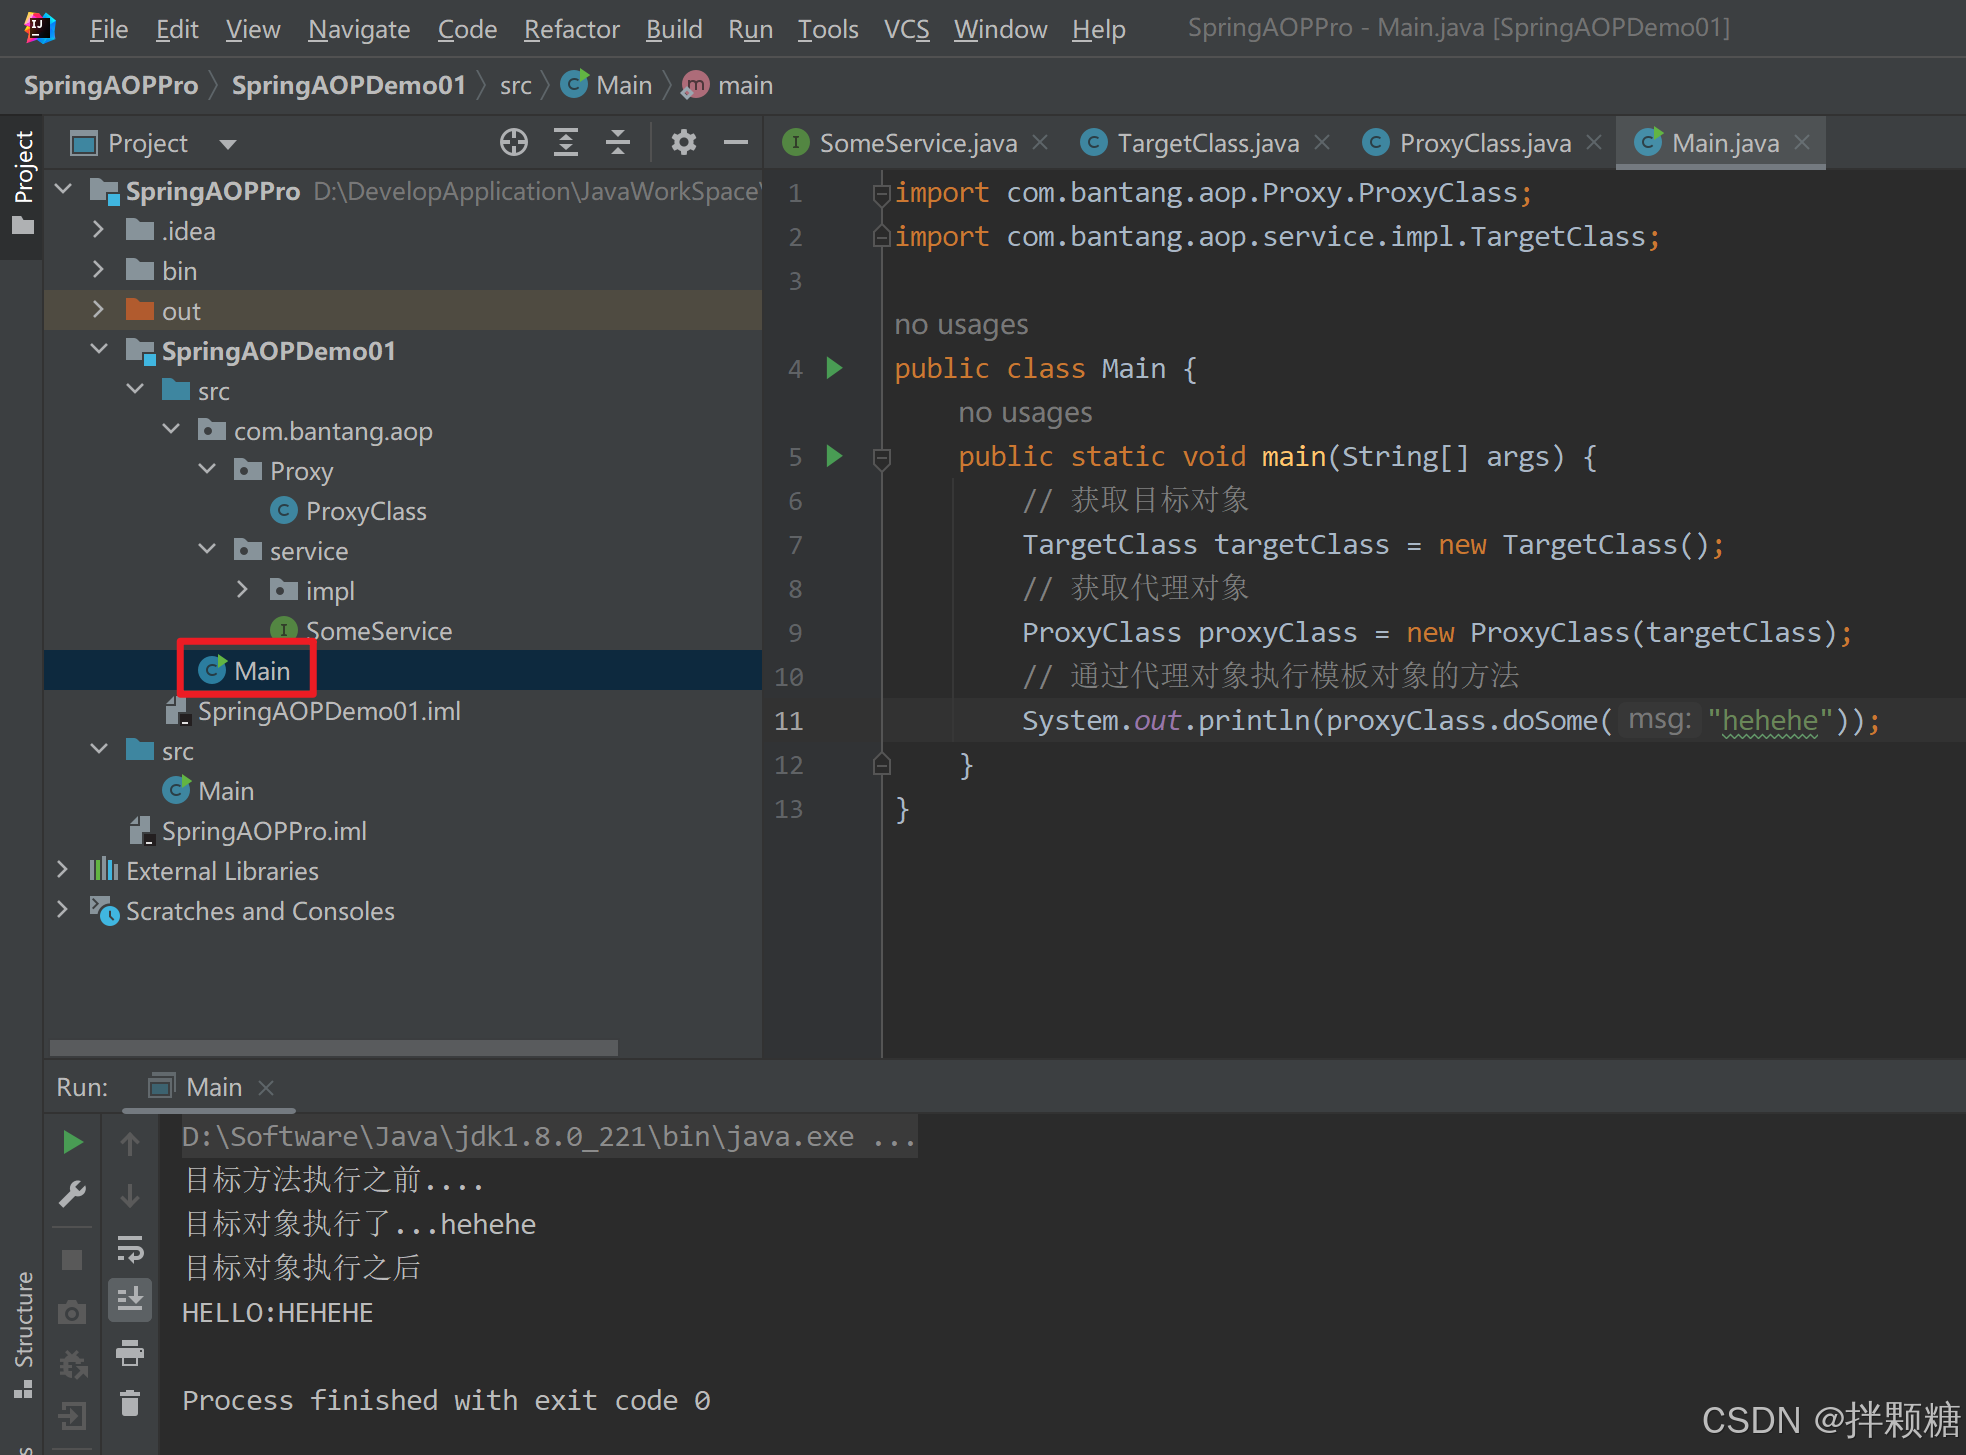Toggle soft-wrap in run console
The height and width of the screenshot is (1455, 1966).
tap(130, 1249)
